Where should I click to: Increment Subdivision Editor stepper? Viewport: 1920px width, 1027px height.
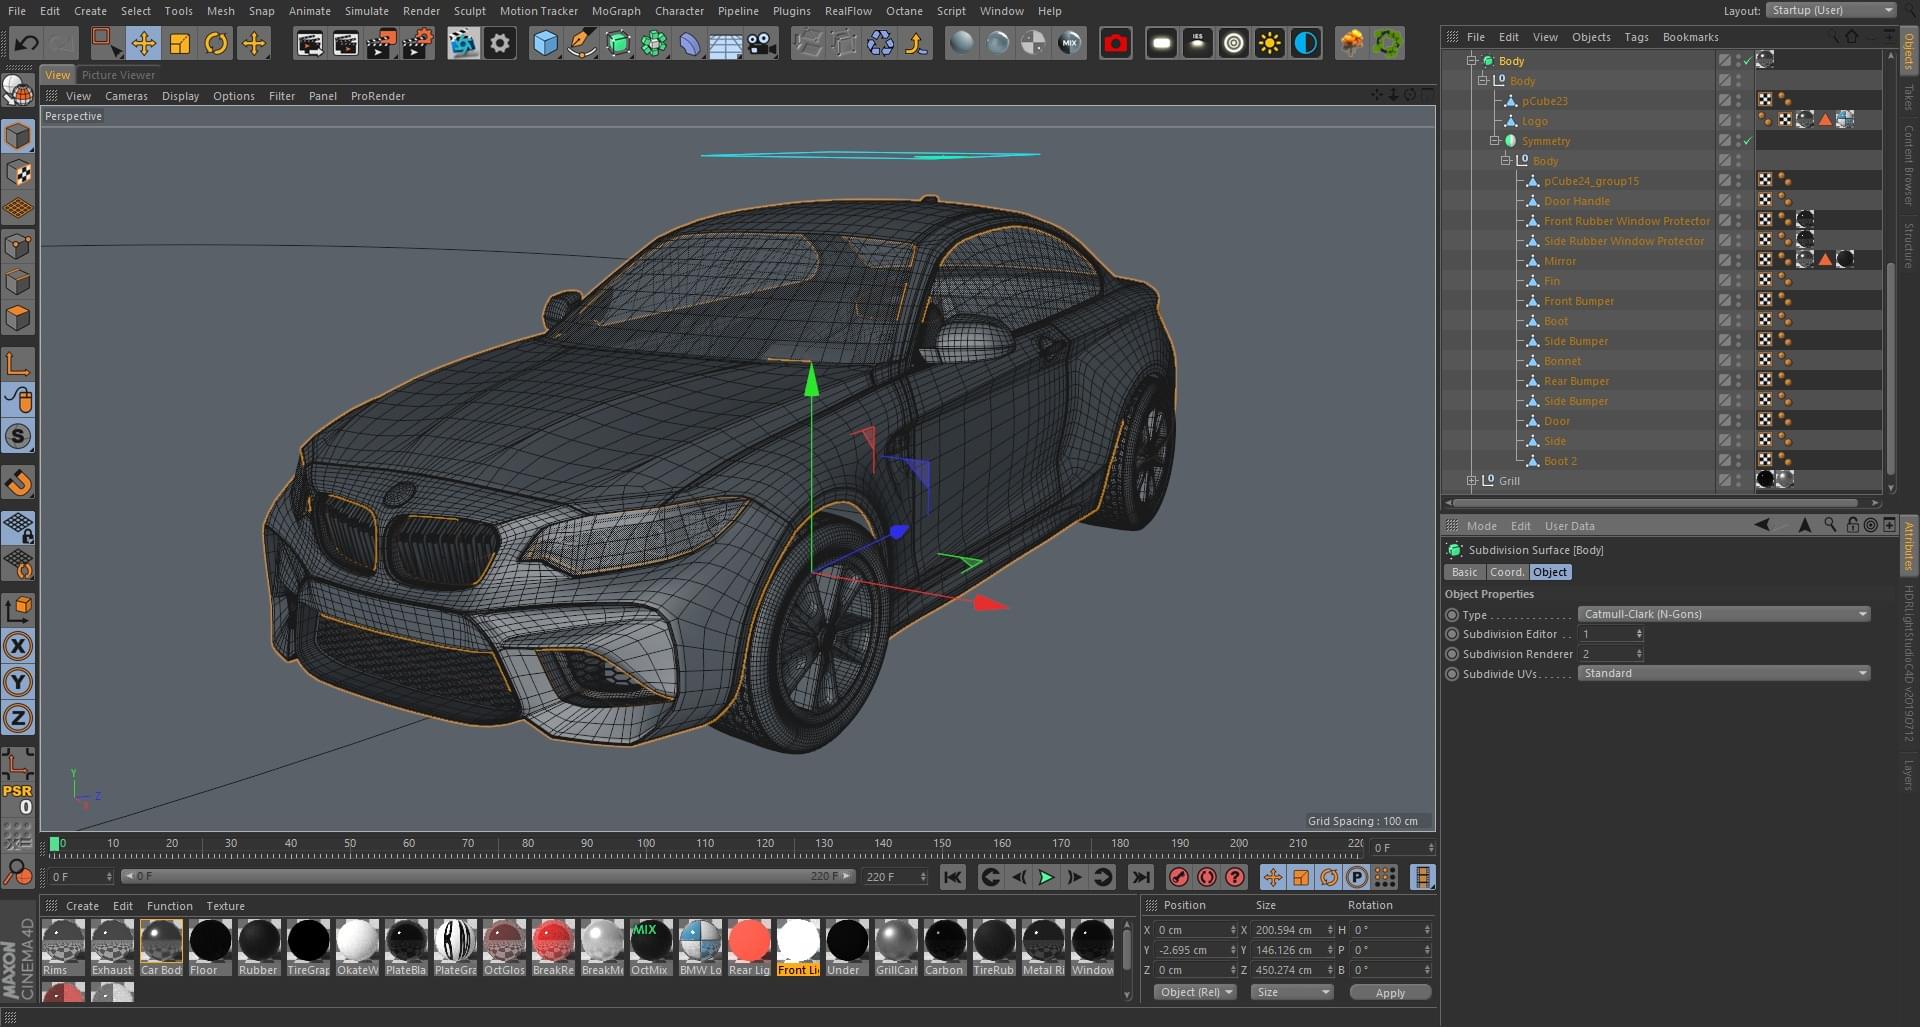pos(1639,631)
